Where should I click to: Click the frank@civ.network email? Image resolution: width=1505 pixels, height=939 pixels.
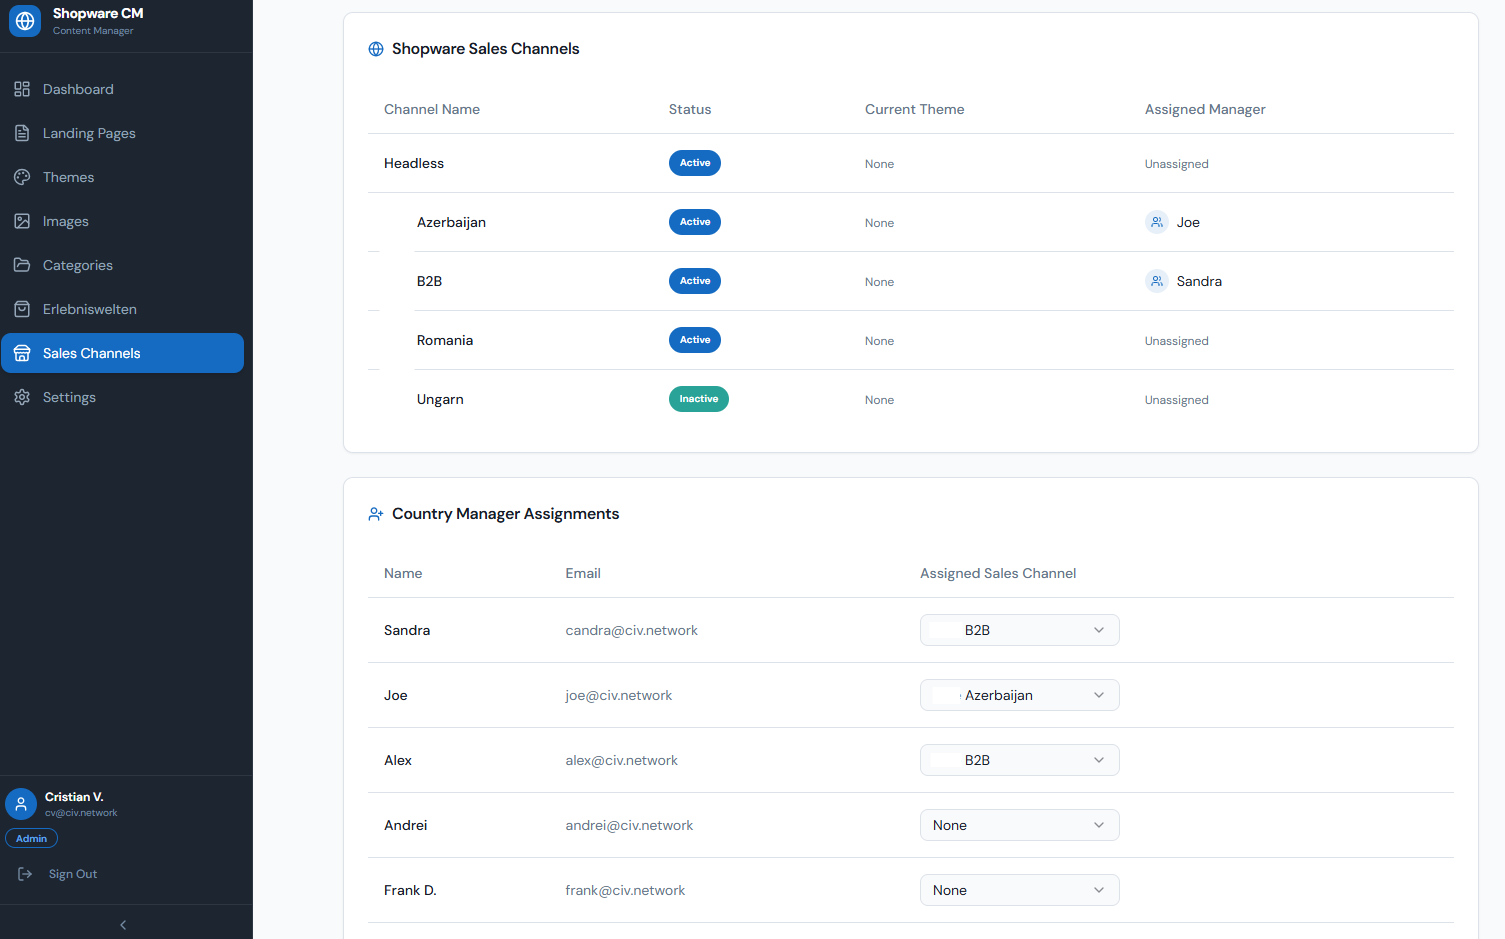(625, 890)
